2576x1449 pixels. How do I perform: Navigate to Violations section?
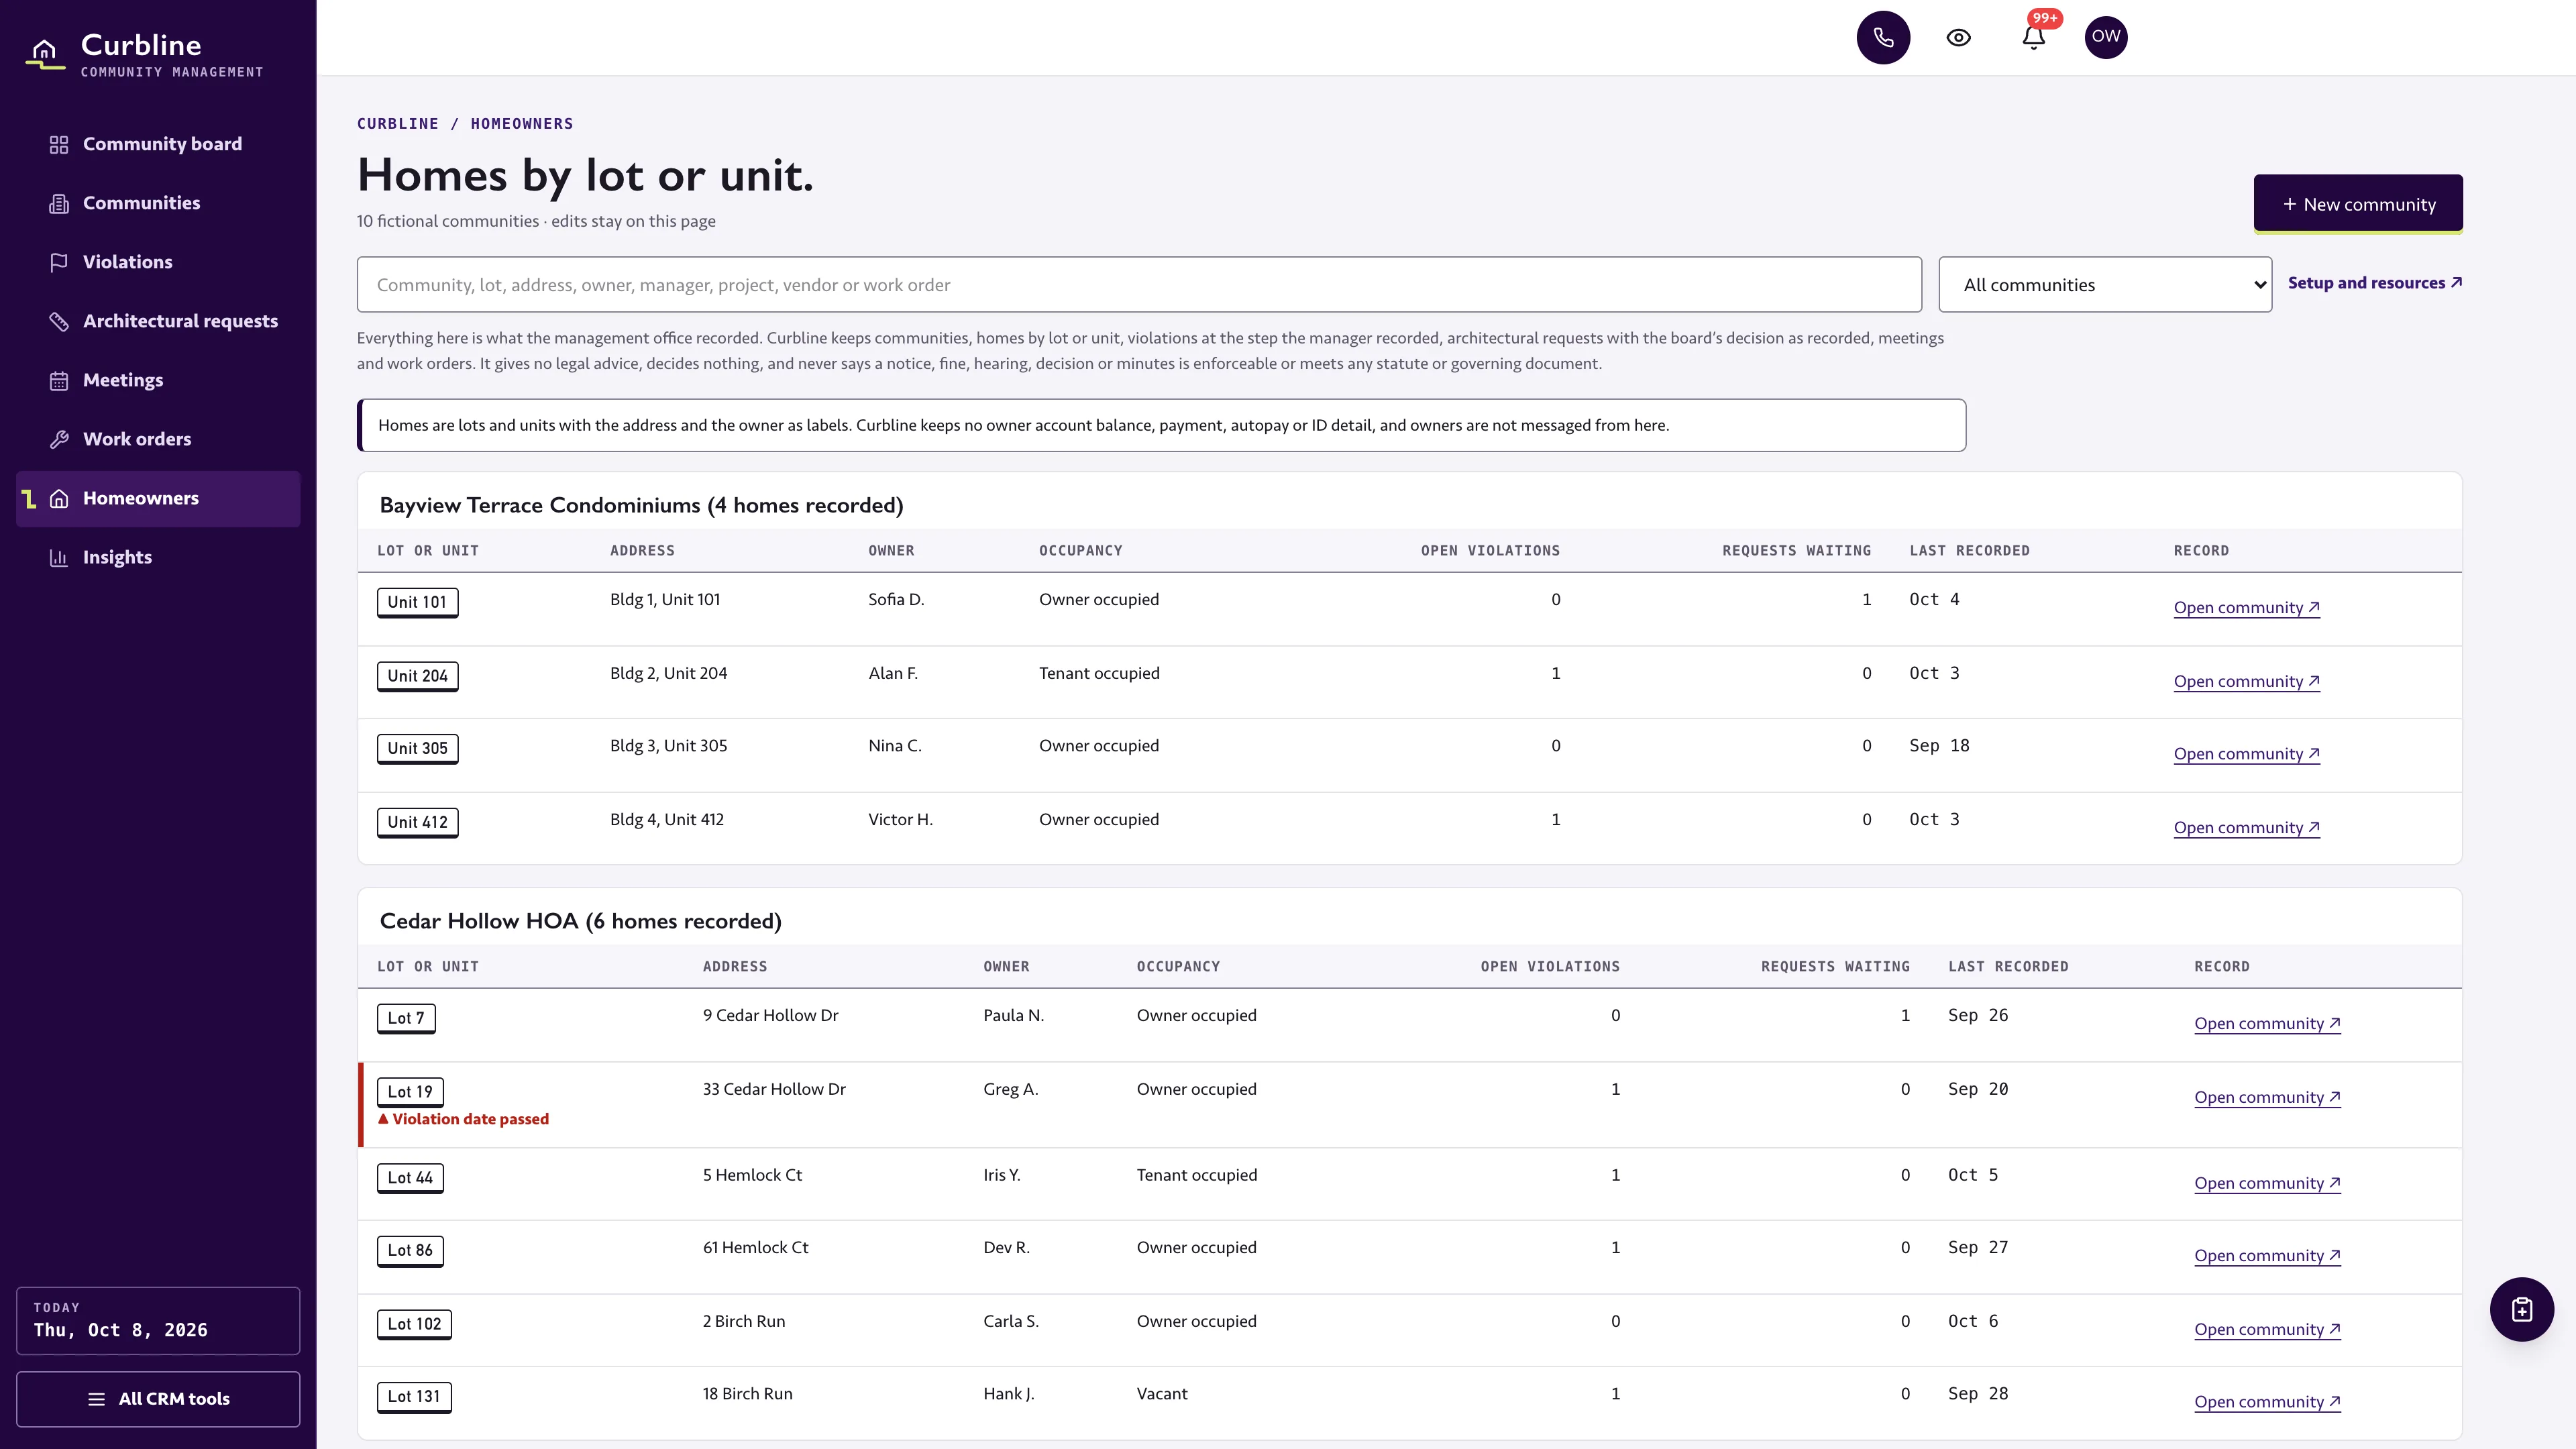158,263
